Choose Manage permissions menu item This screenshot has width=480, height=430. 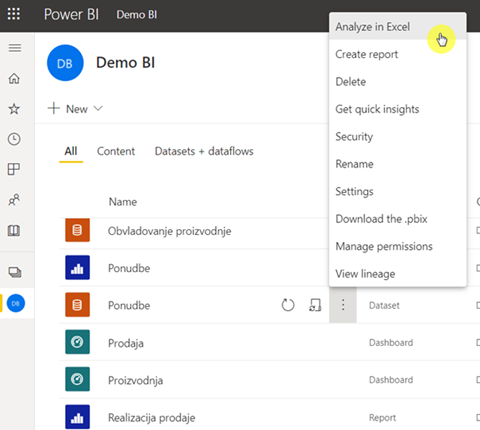pyautogui.click(x=397, y=246)
